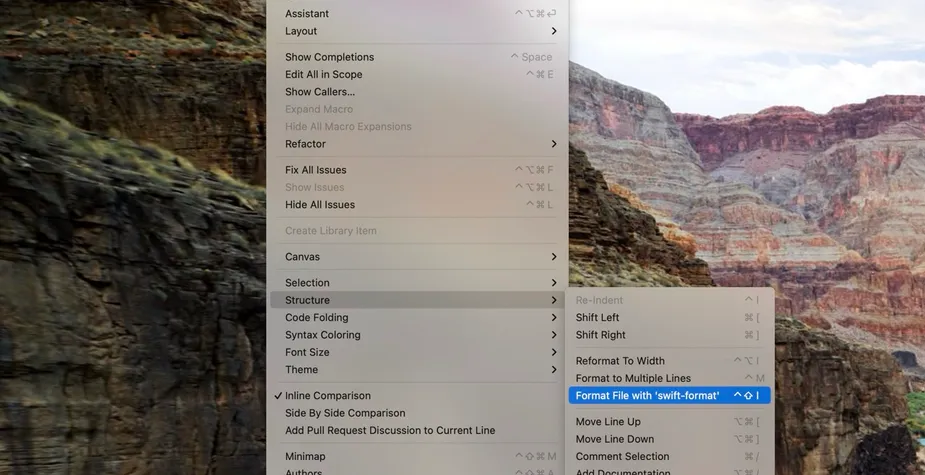Select Fix All Issues
The image size is (925, 475).
[x=417, y=170]
